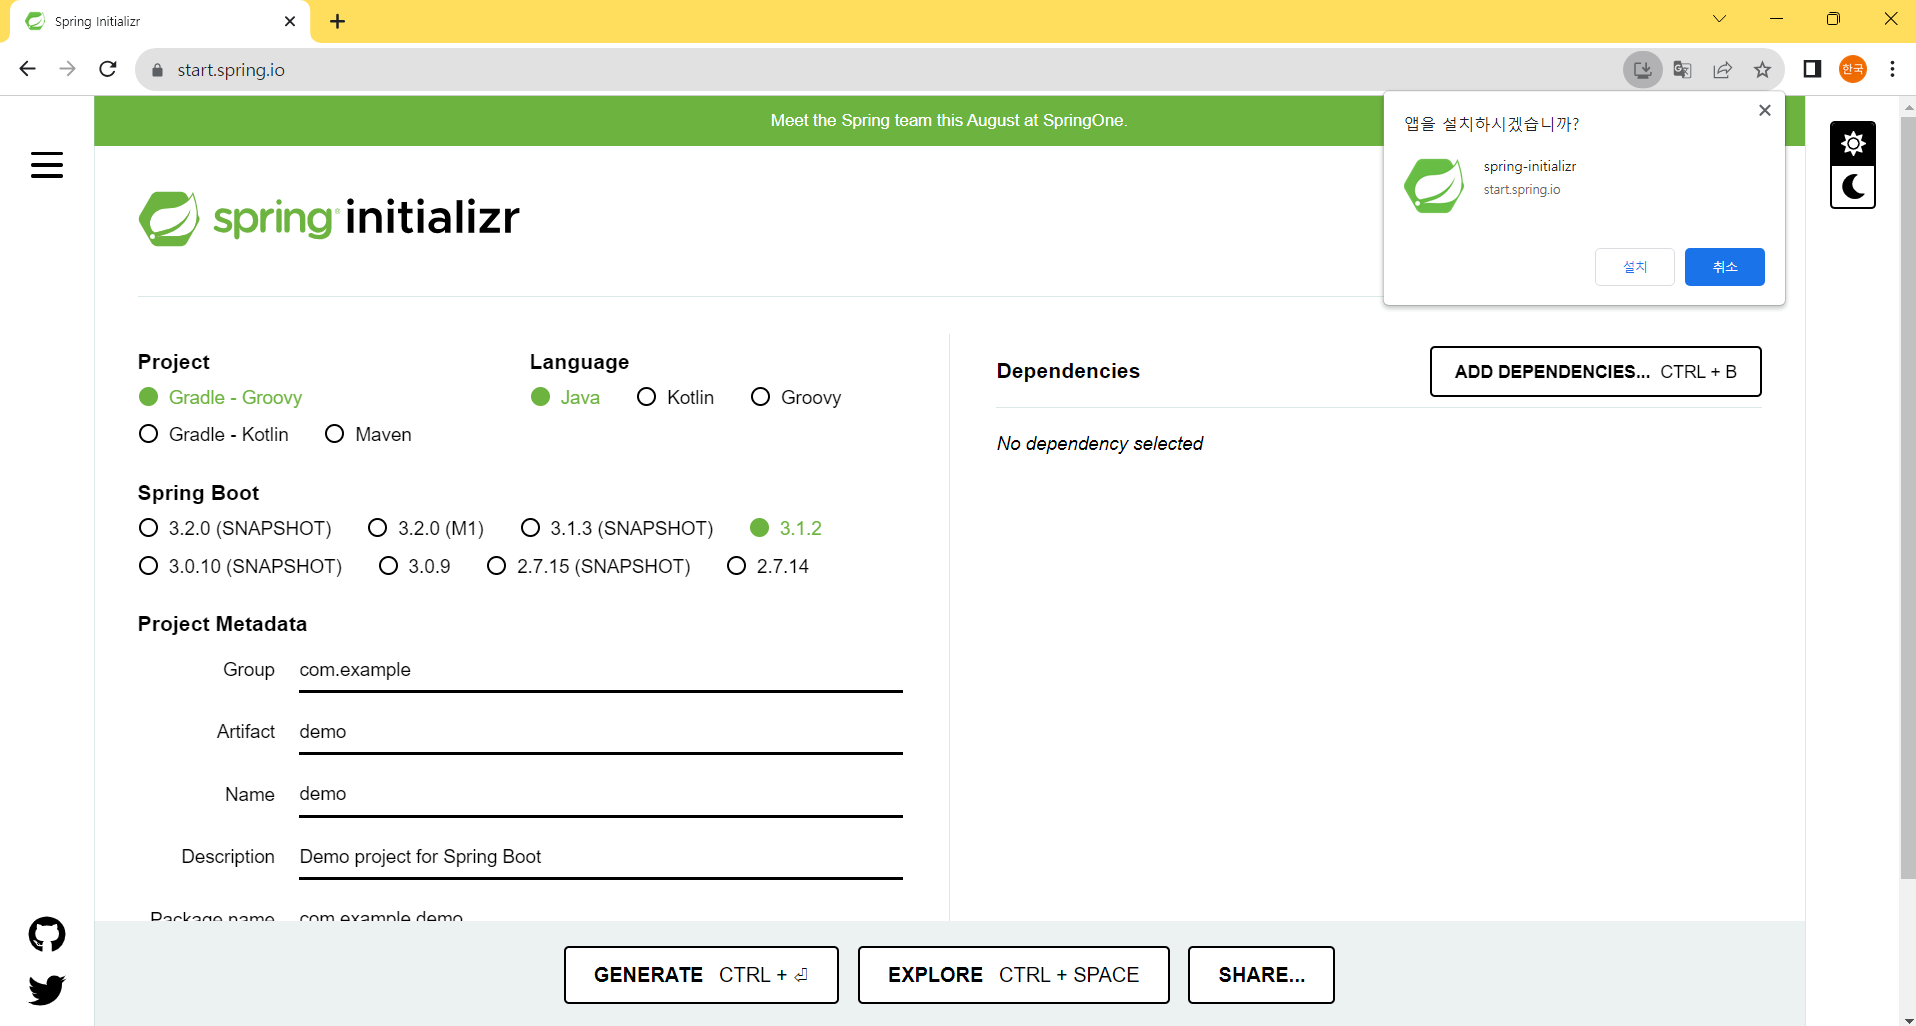
Task: Switch to light theme sun icon
Action: pos(1853,144)
